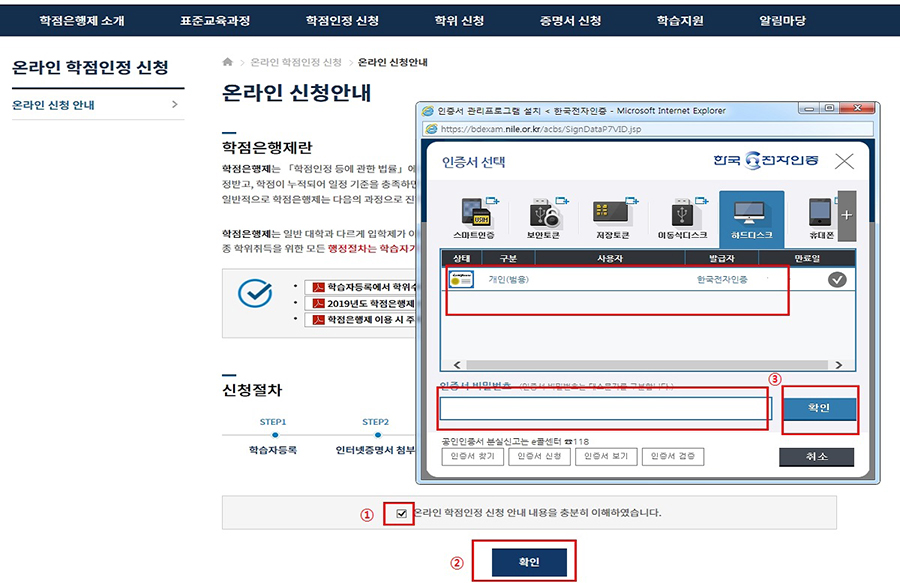Select the 하드디스크 storage tab
This screenshot has height=583, width=900.
[x=751, y=220]
